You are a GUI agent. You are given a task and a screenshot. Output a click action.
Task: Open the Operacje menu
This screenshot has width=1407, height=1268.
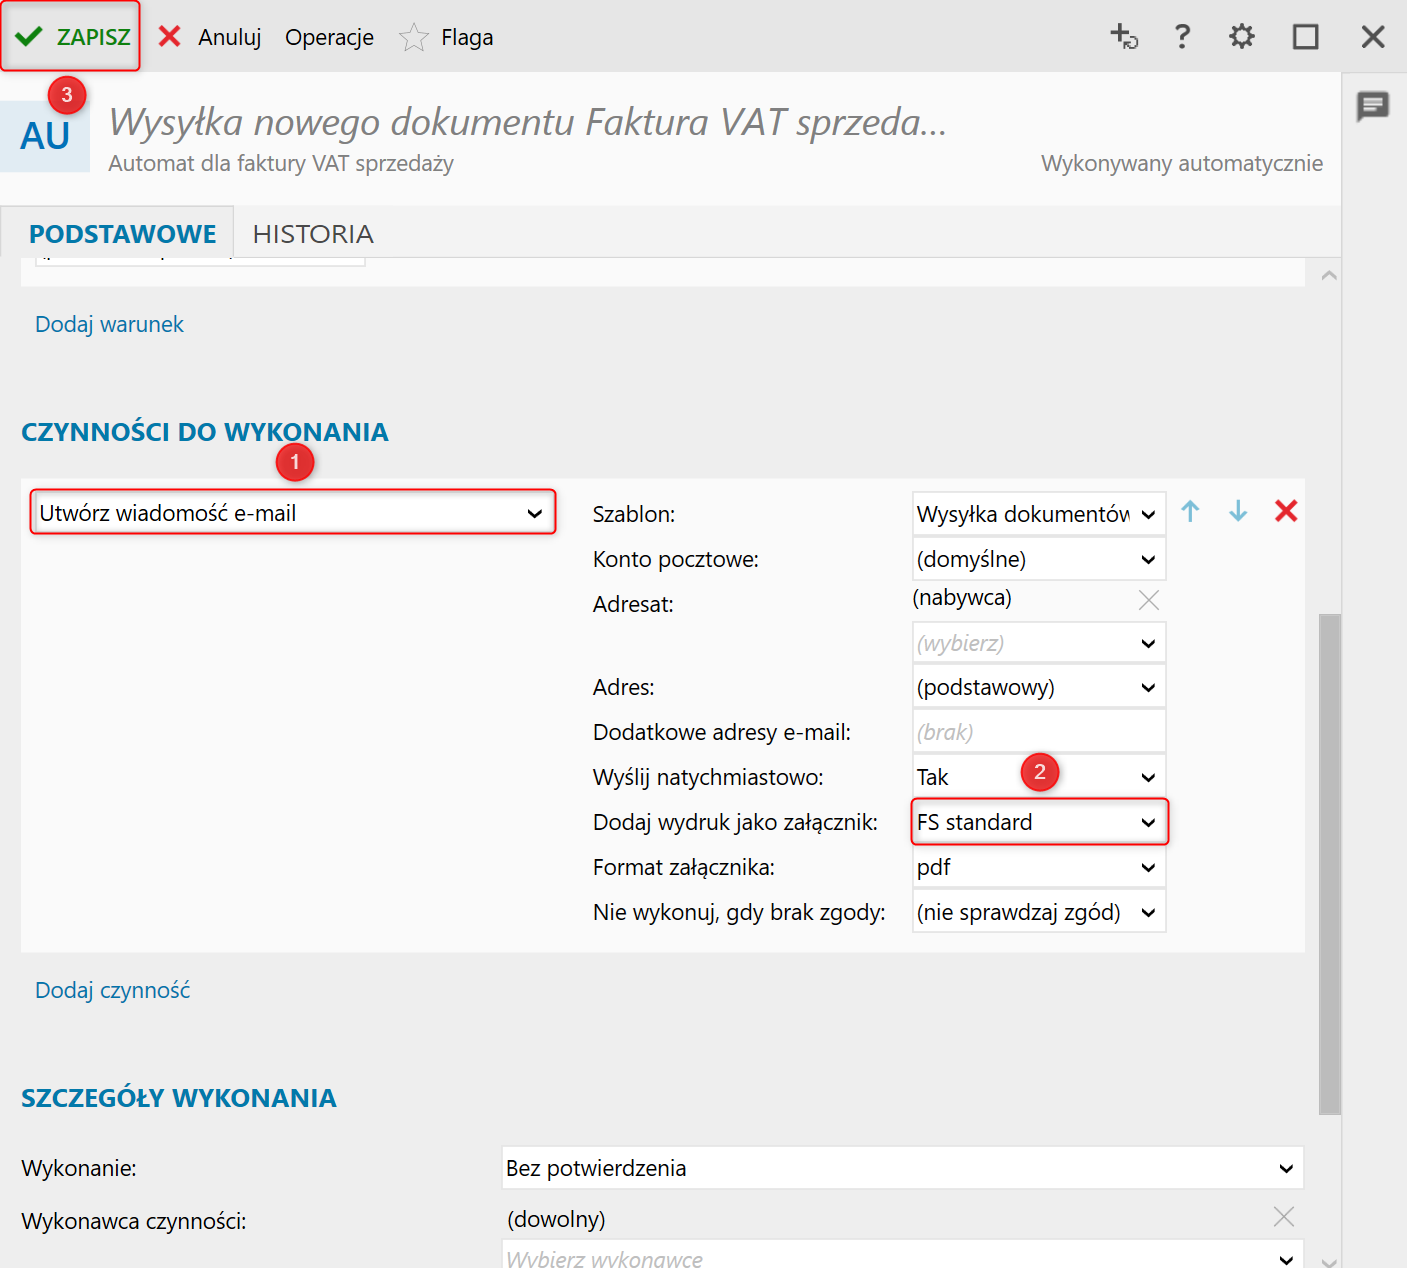[x=329, y=38]
